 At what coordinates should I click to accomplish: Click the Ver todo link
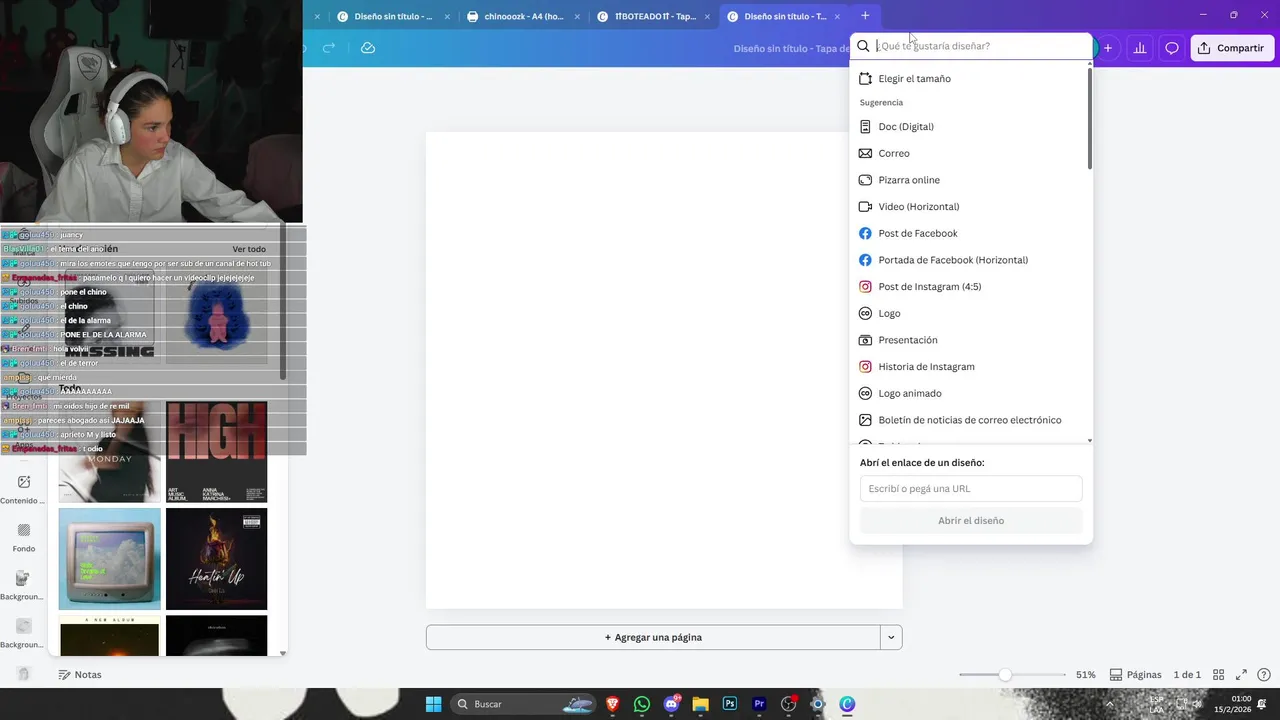pos(249,249)
